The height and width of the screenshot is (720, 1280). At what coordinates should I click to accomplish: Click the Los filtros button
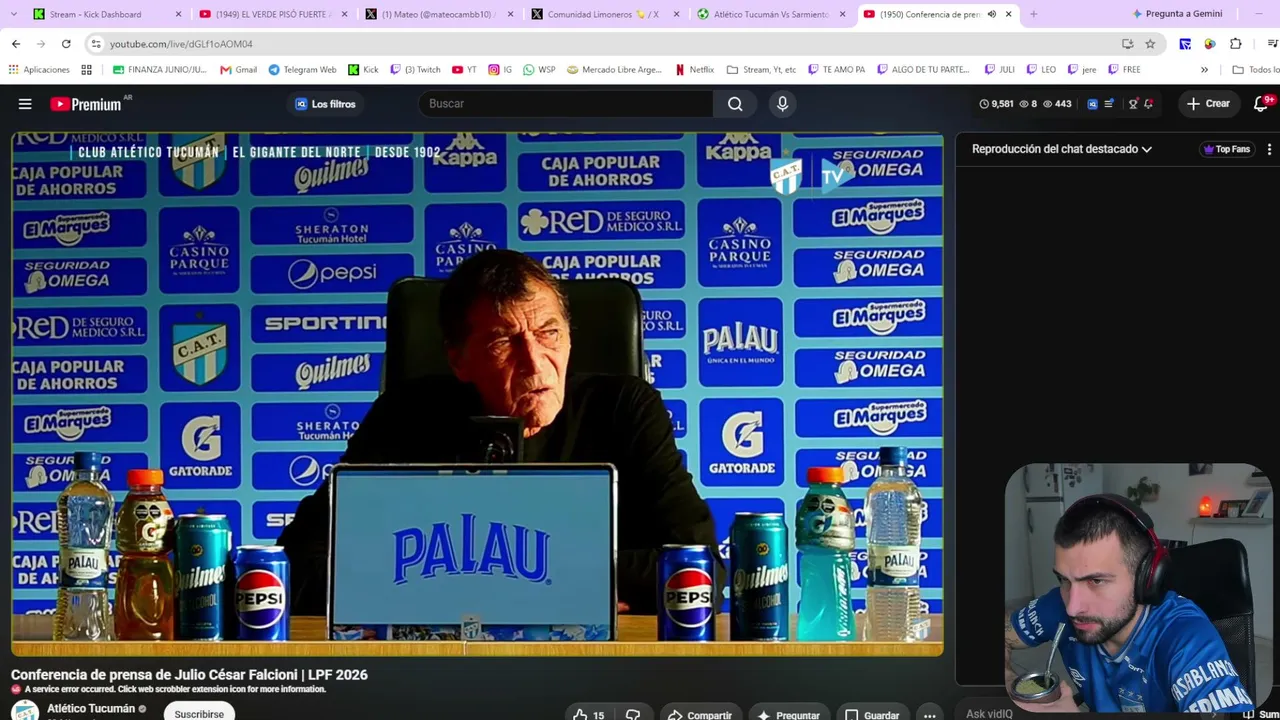(325, 104)
